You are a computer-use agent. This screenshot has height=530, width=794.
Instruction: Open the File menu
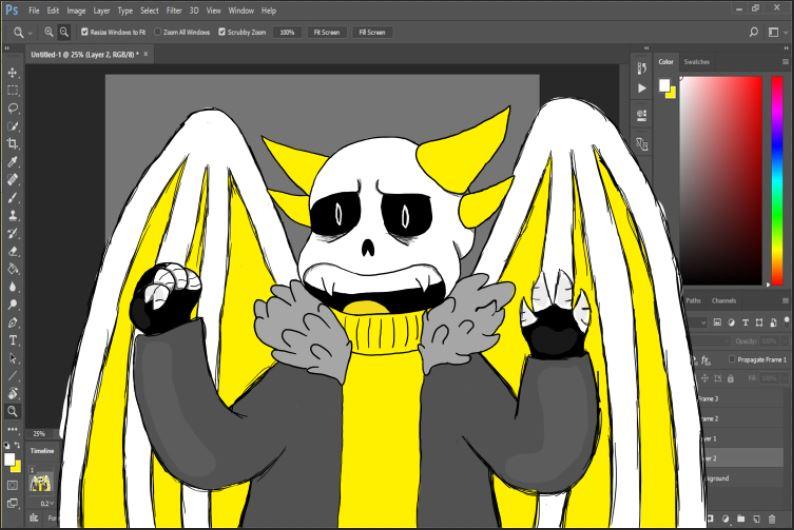tap(34, 10)
